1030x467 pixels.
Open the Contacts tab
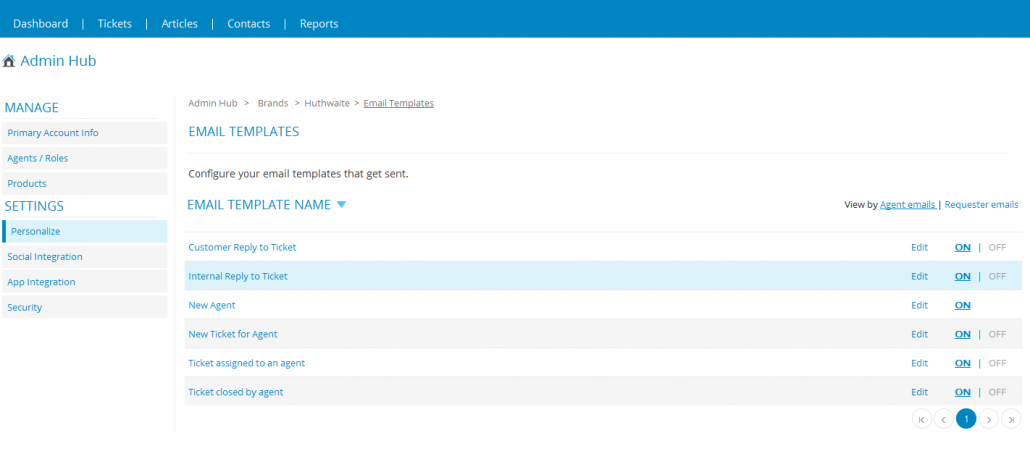(249, 24)
